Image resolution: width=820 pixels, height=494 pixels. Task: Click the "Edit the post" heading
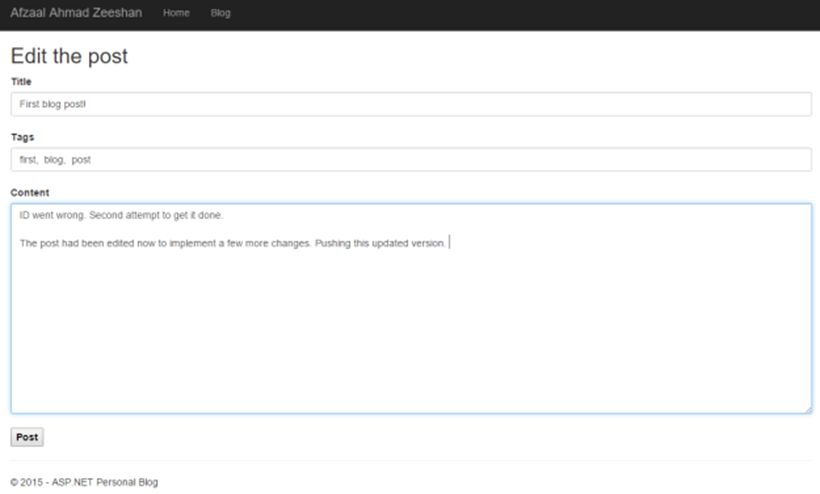tap(69, 56)
